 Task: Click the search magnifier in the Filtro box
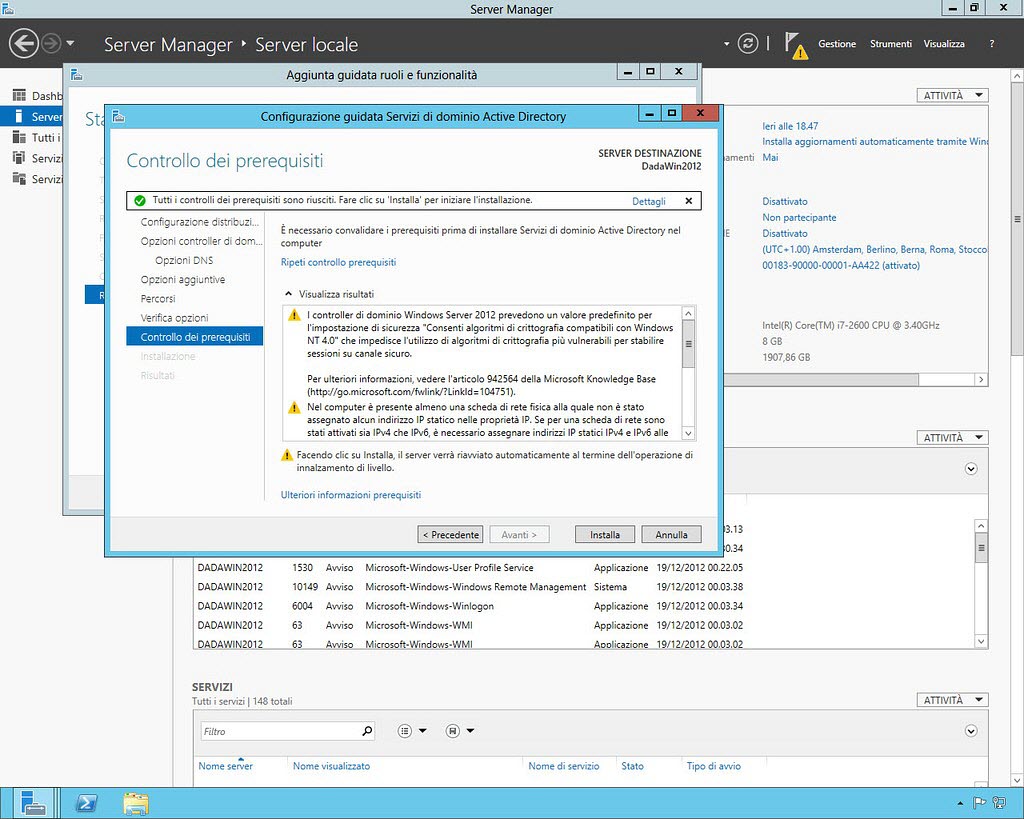click(x=367, y=731)
